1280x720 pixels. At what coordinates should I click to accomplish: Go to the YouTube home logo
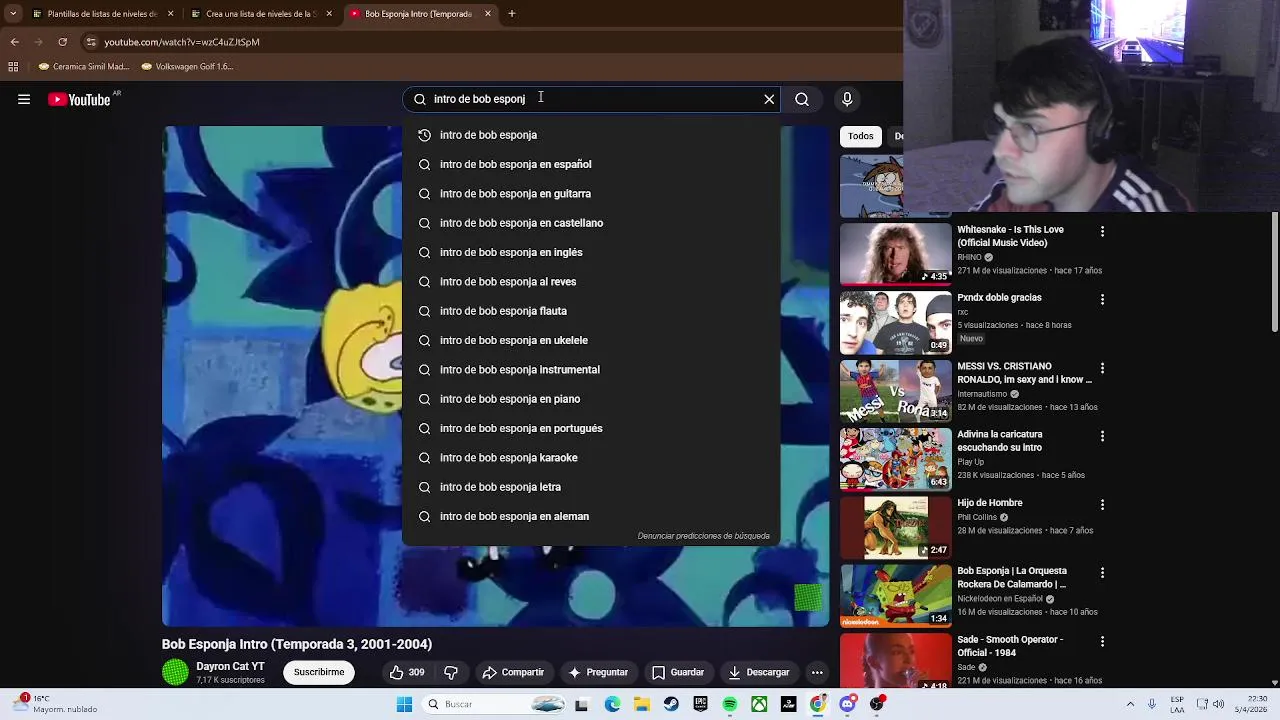tap(79, 99)
